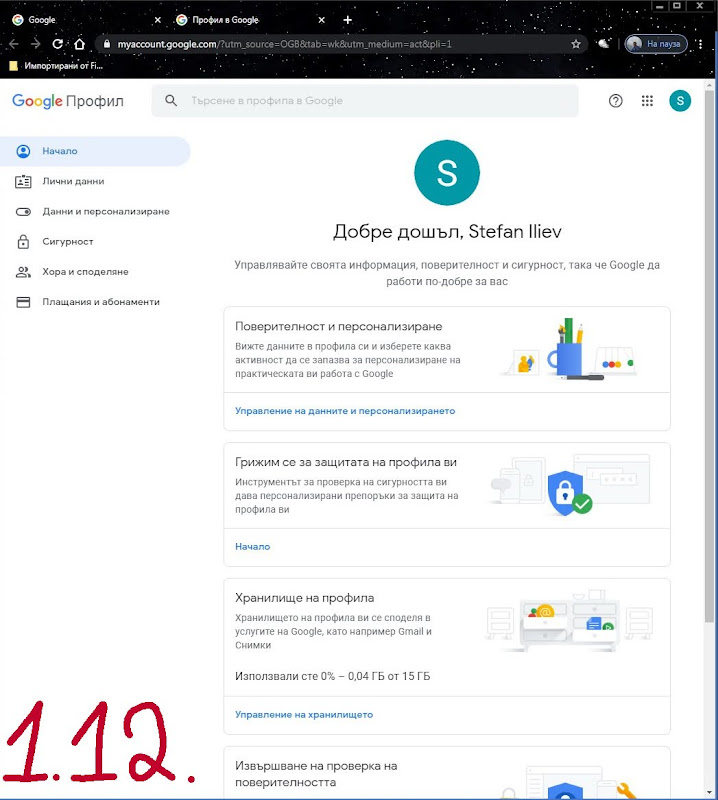Click the search magnifier icon
Image resolution: width=718 pixels, height=800 pixels.
(x=171, y=101)
